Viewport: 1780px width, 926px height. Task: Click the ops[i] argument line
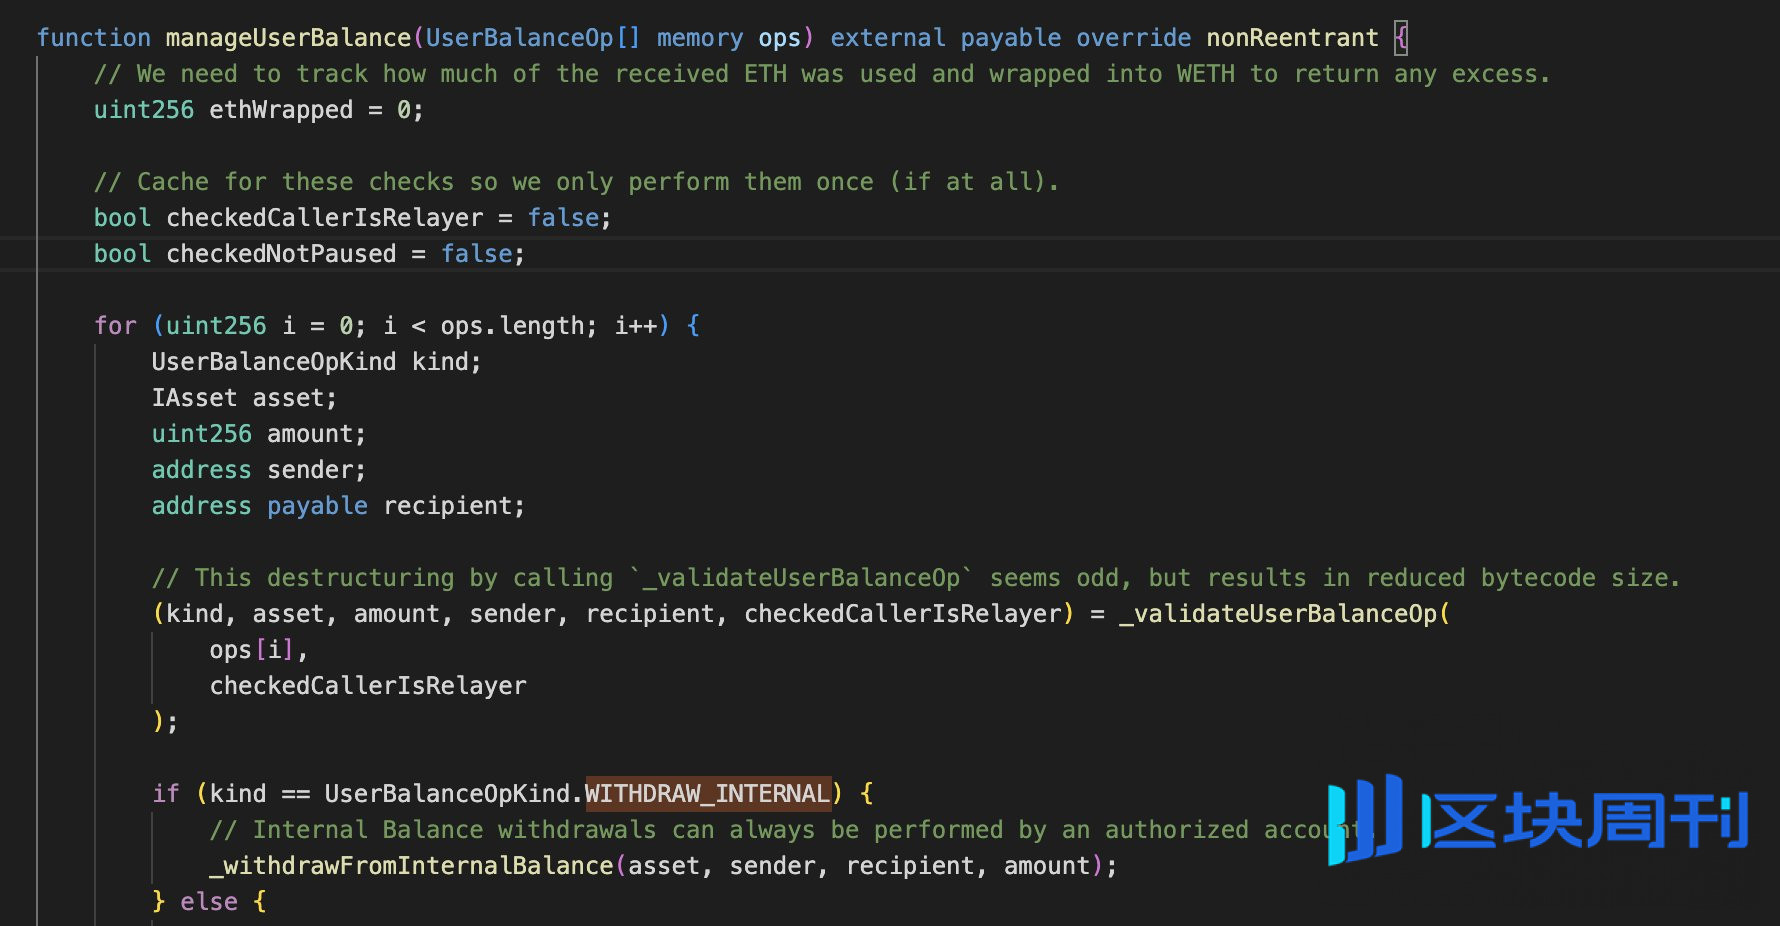coord(252,650)
